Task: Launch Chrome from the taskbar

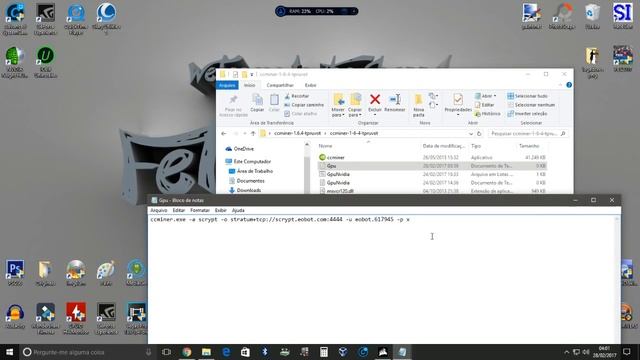Action: (187, 352)
